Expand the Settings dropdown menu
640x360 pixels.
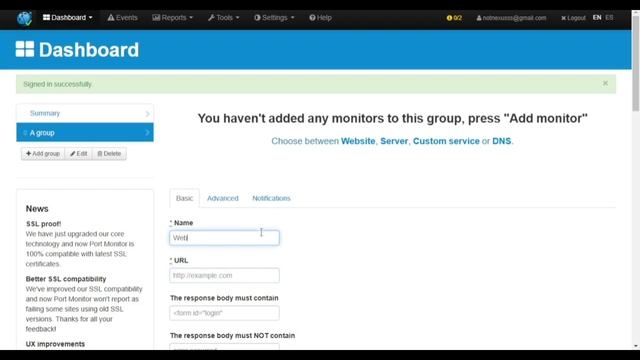click(x=274, y=18)
